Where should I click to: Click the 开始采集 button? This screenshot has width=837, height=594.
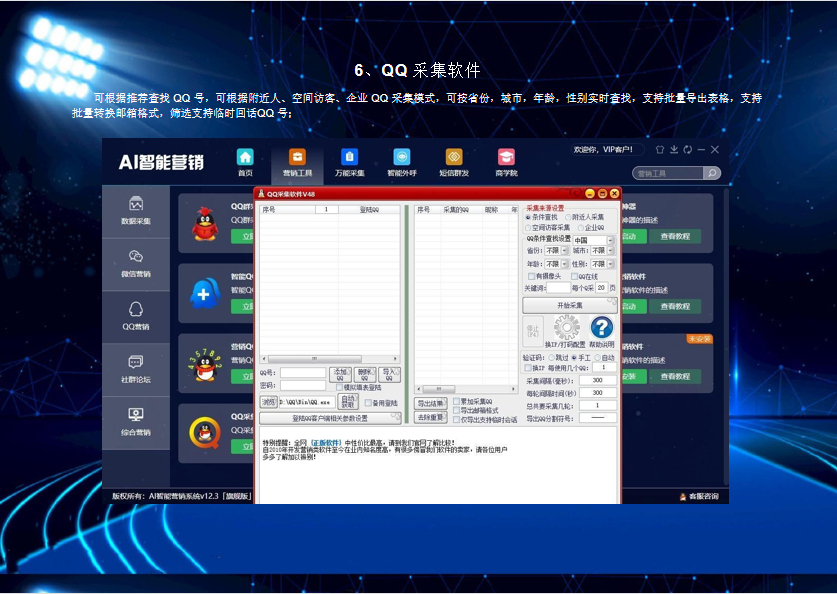570,305
